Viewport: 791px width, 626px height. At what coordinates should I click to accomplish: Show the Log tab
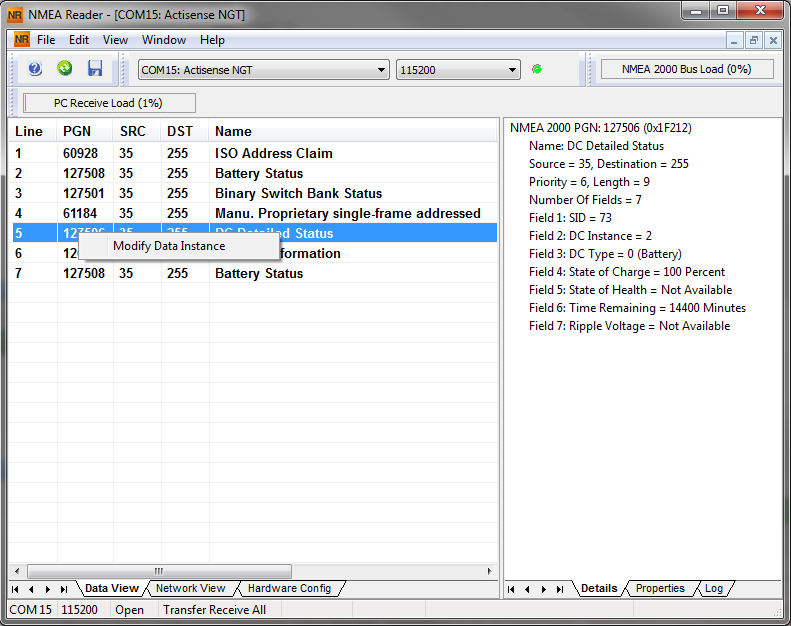(x=713, y=588)
